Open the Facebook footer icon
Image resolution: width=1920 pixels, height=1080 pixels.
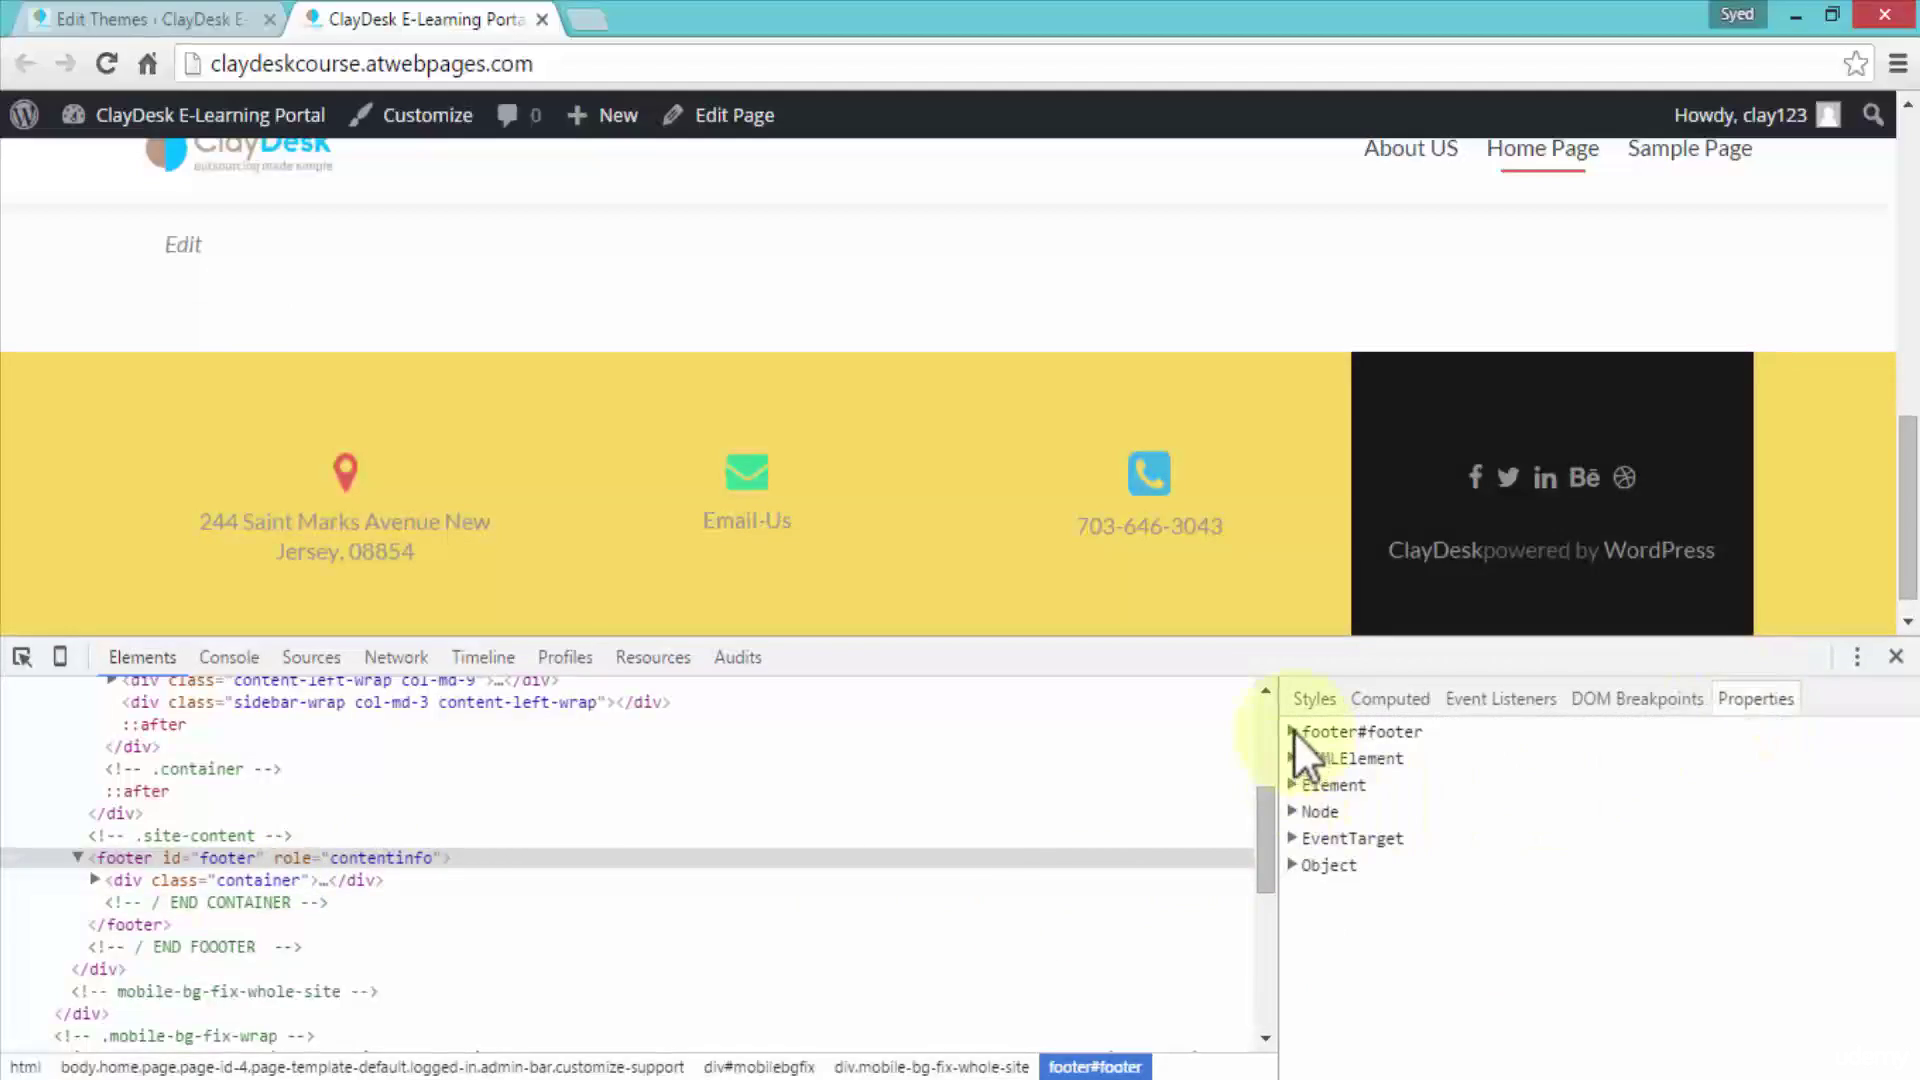pos(1475,477)
